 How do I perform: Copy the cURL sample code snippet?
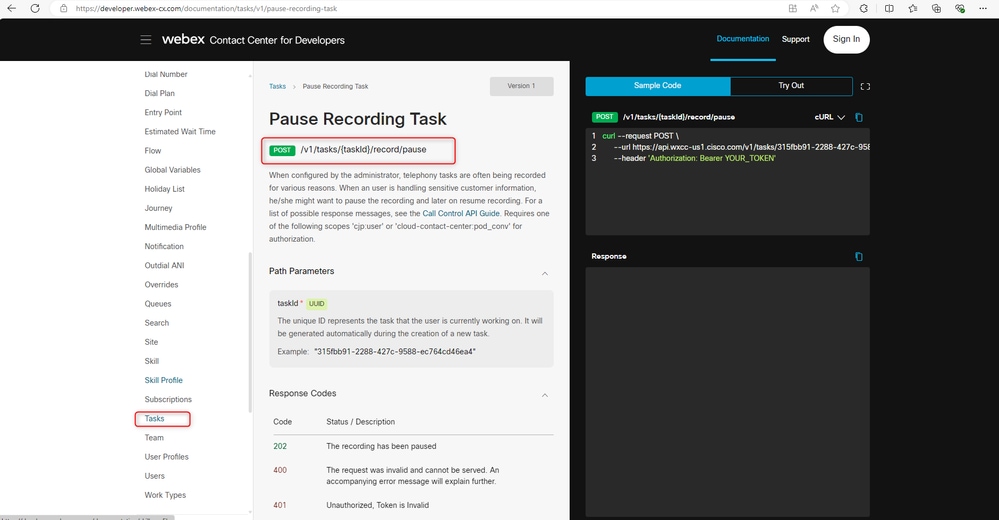pyautogui.click(x=859, y=117)
